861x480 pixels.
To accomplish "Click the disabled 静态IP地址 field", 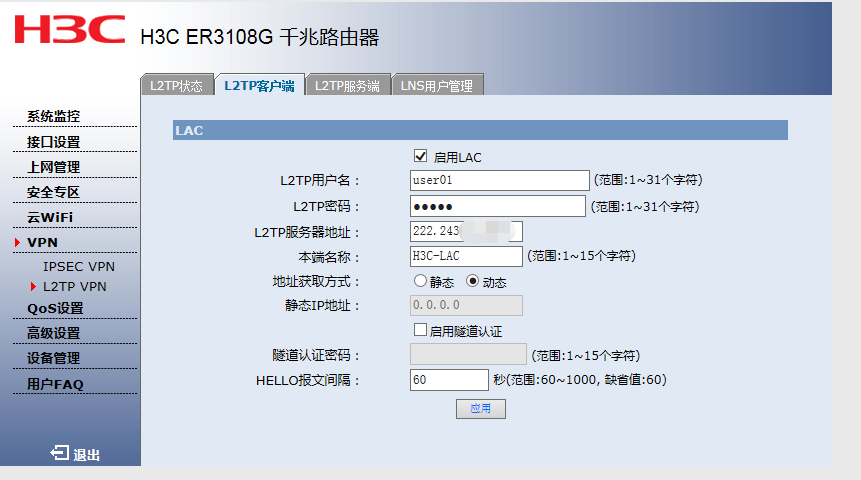I will (466, 305).
